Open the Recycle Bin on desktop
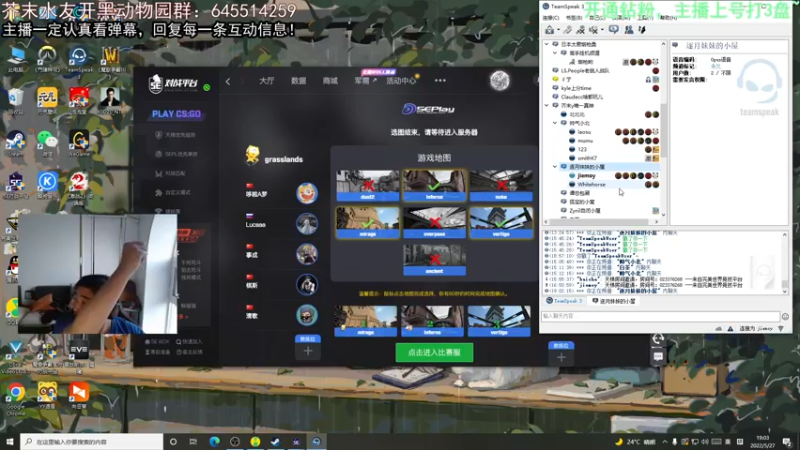This screenshot has width=800, height=450. point(15,101)
